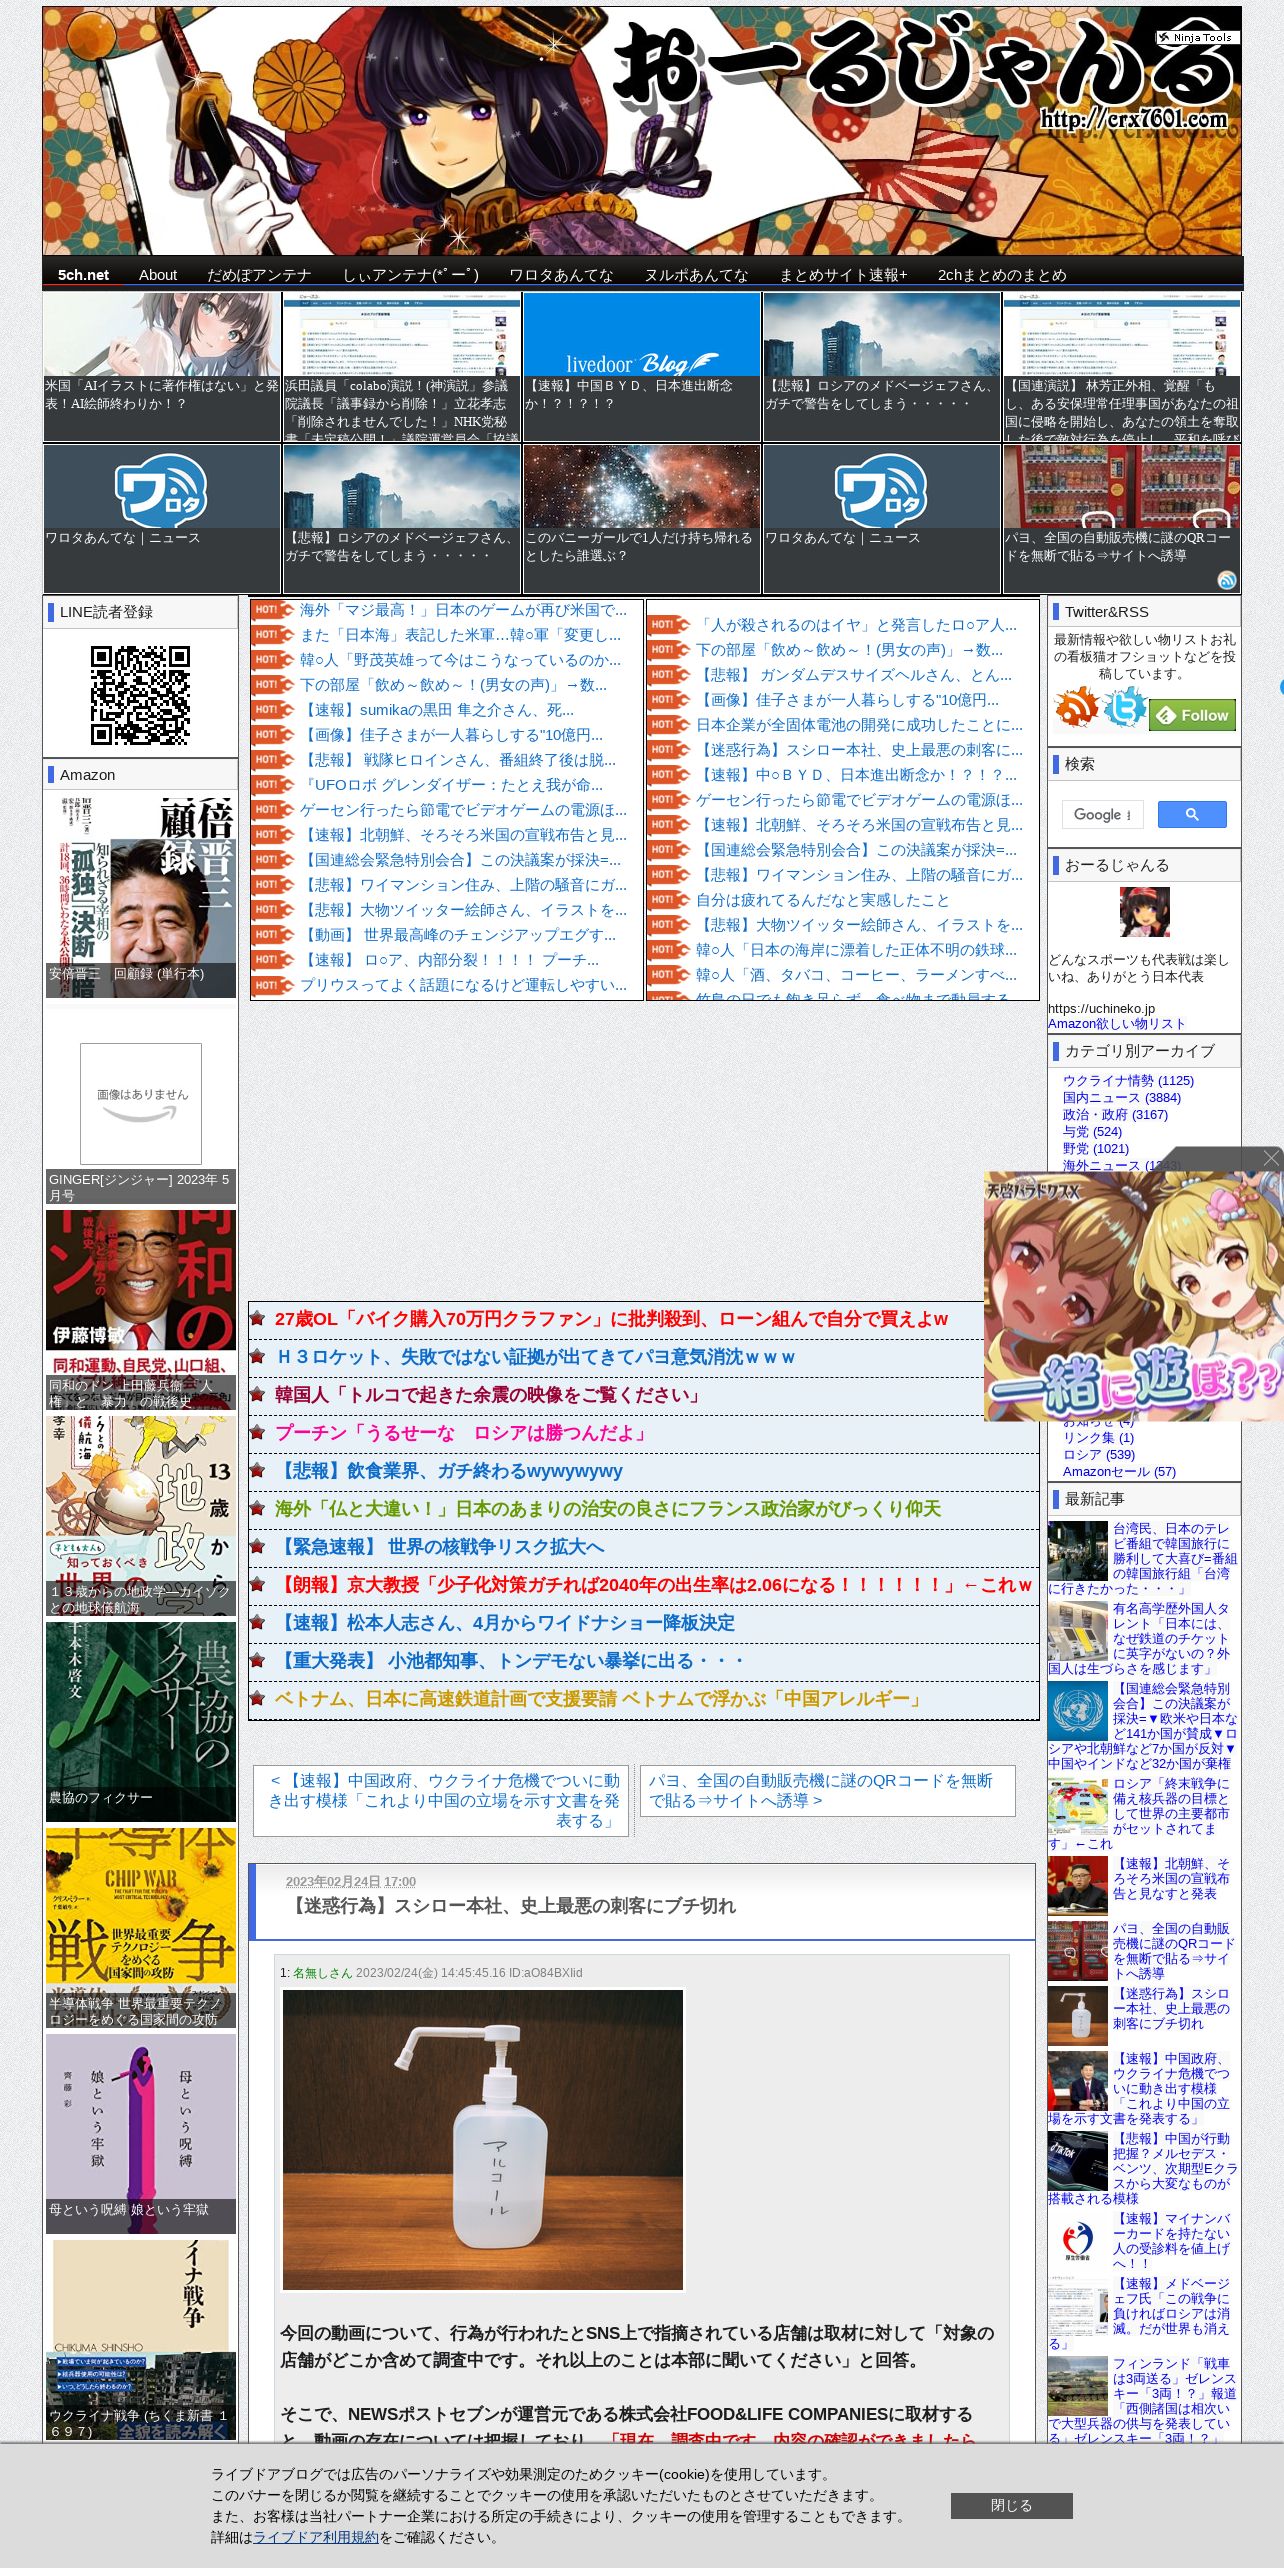Open Amazon book 半導体戦争
The height and width of the screenshot is (2568, 1284).
[141, 1927]
